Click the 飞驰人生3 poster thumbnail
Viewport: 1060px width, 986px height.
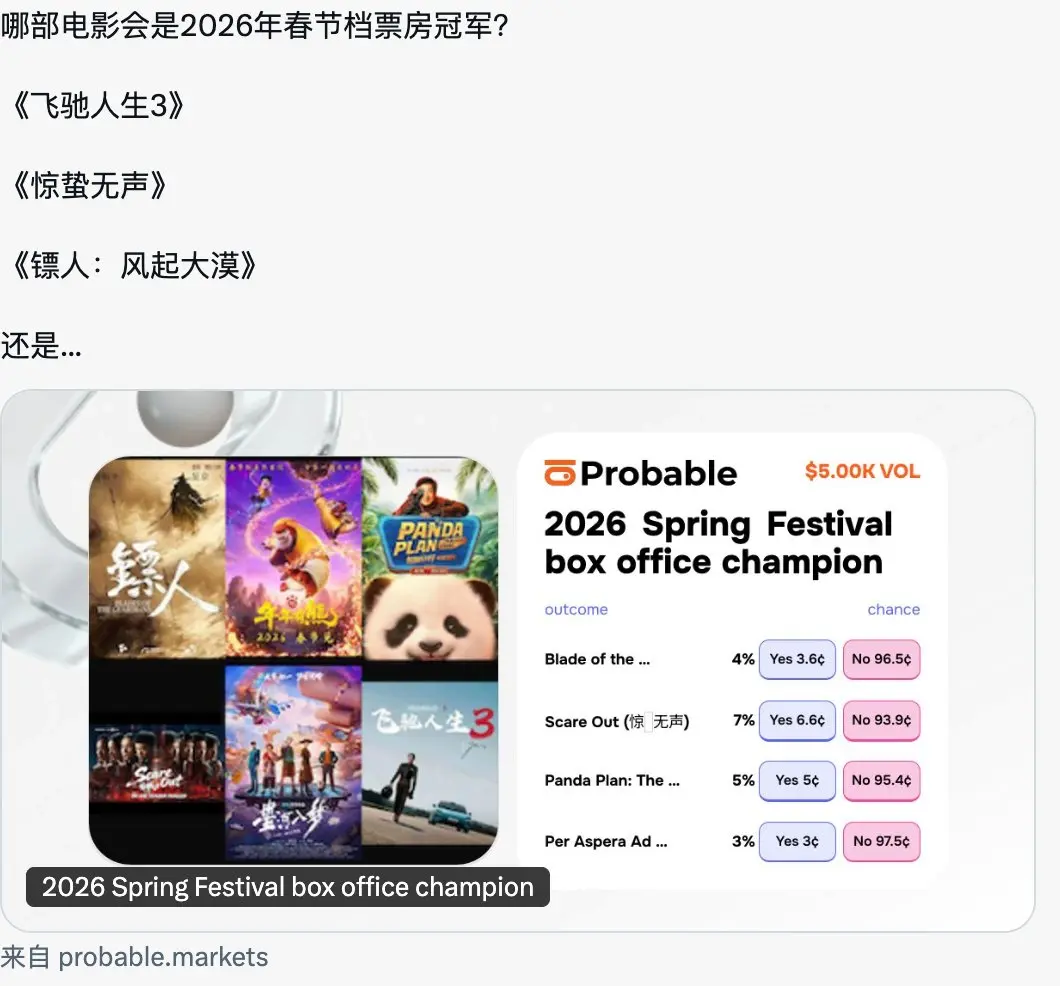click(430, 764)
